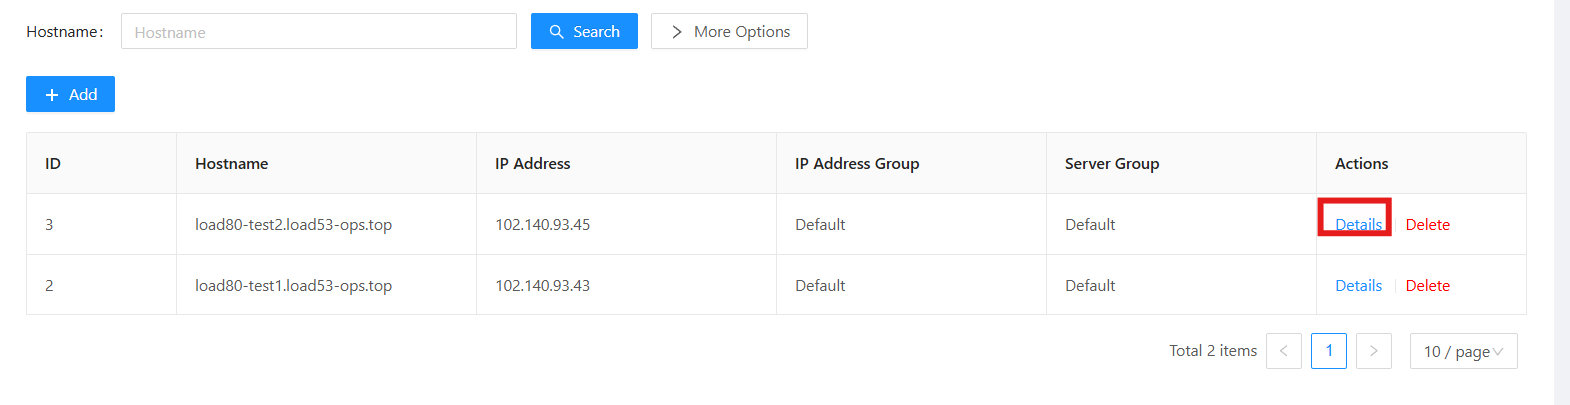Click the IP Address Group column header
Viewport: 1570px width, 405px height.
(856, 164)
